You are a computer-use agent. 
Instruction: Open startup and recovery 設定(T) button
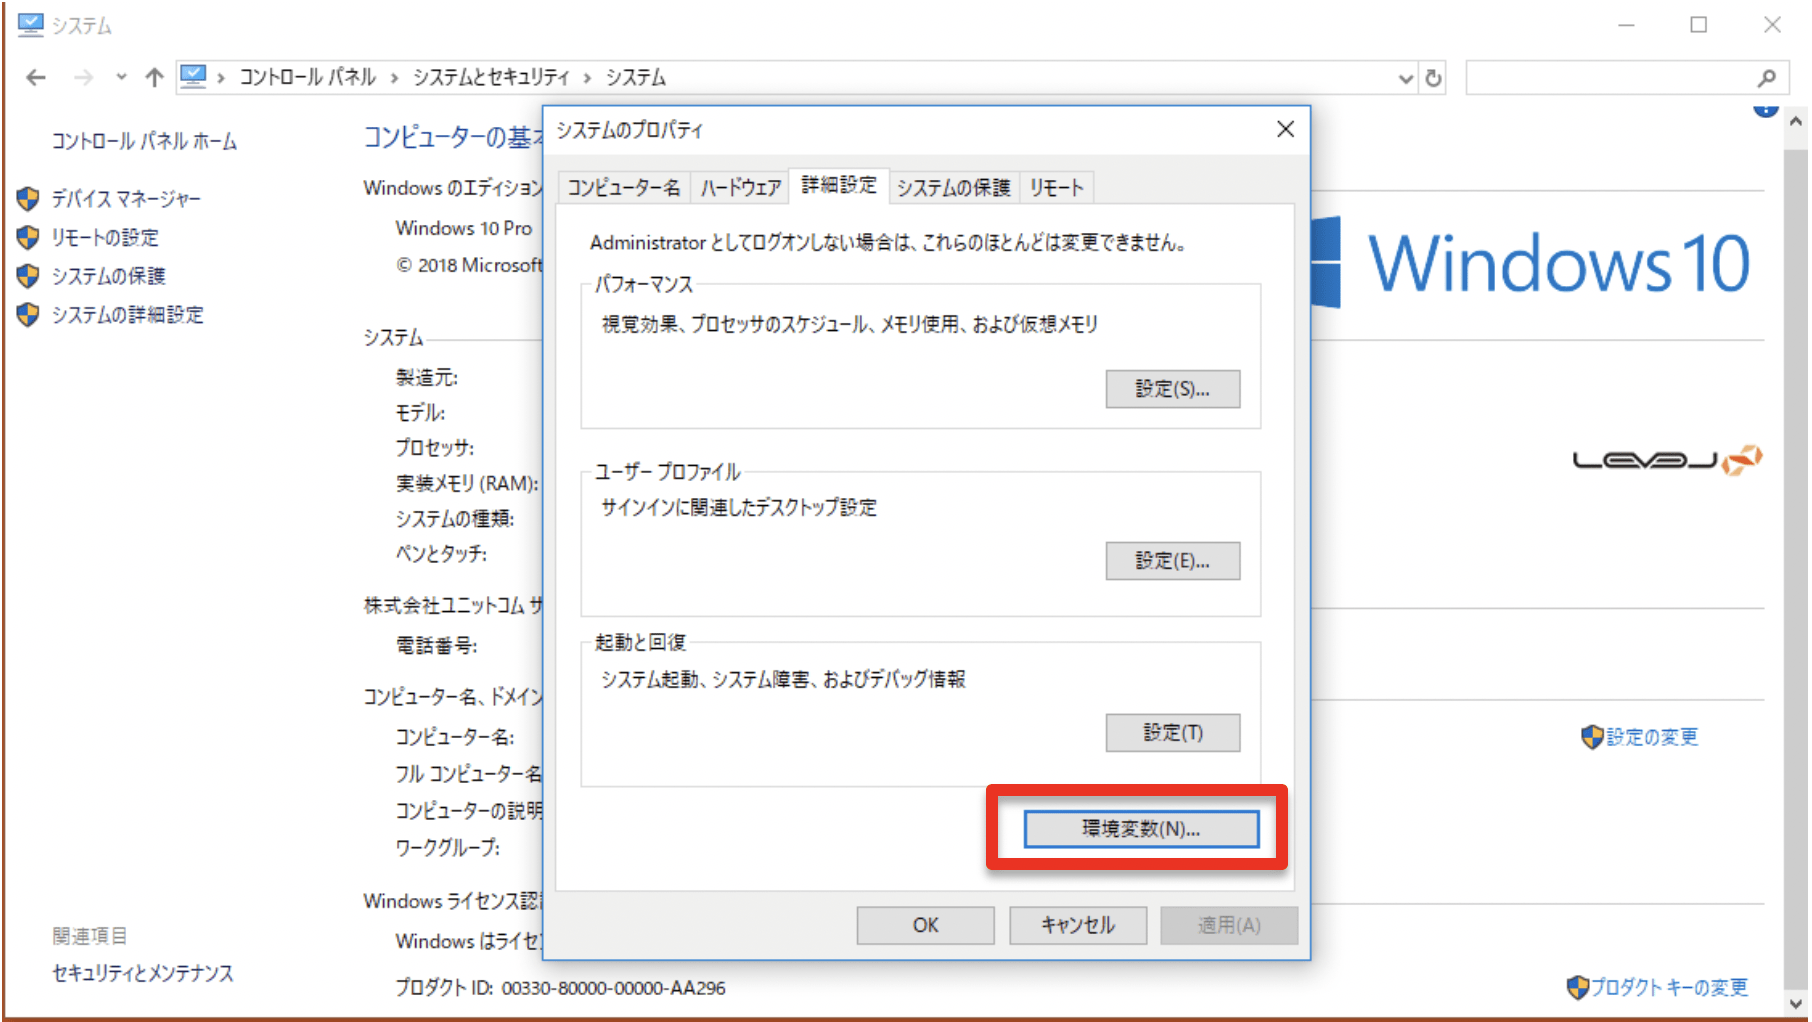(x=1173, y=733)
